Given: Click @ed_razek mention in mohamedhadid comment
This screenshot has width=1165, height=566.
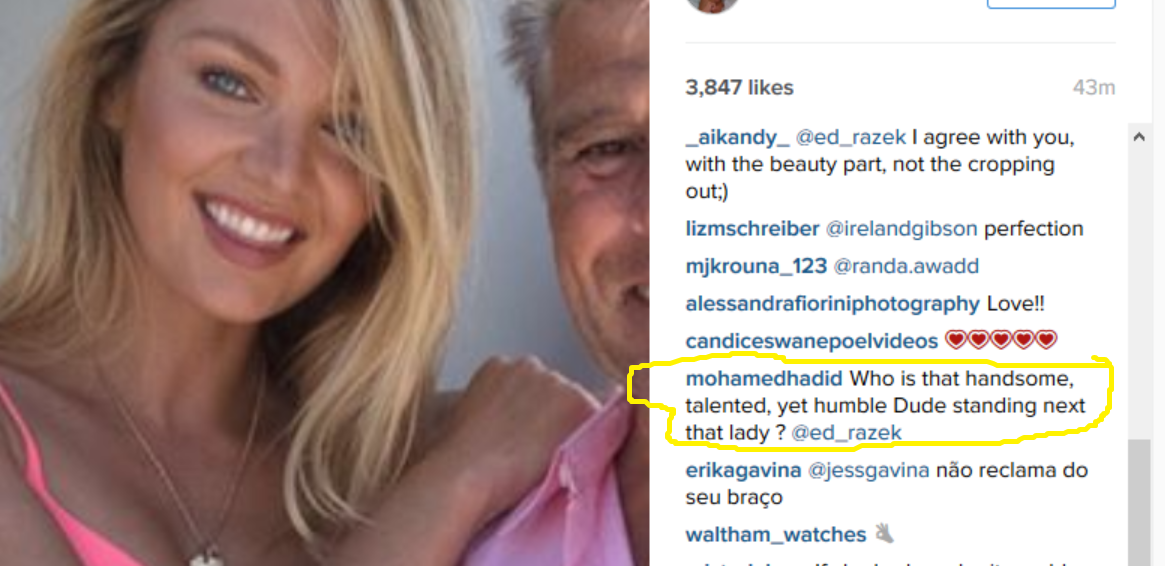Looking at the screenshot, I should tap(846, 432).
